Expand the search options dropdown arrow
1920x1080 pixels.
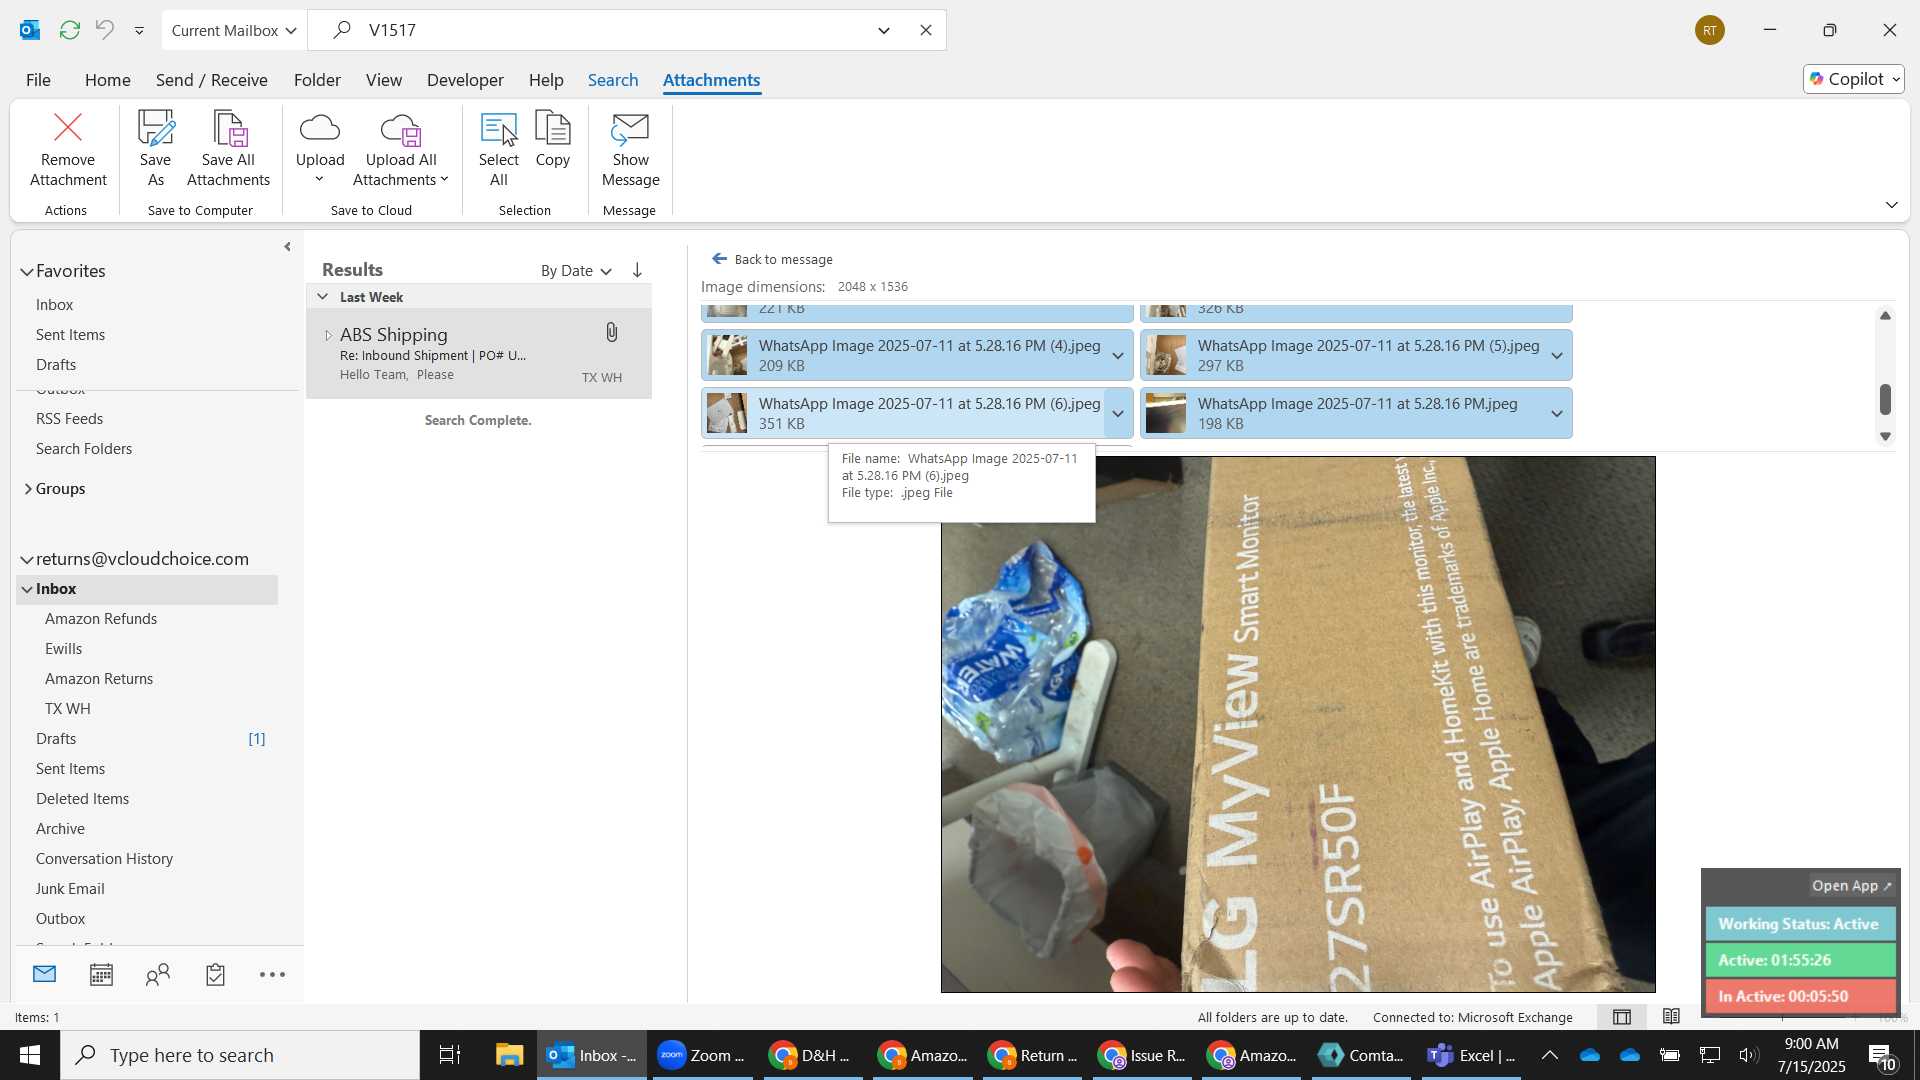(884, 30)
